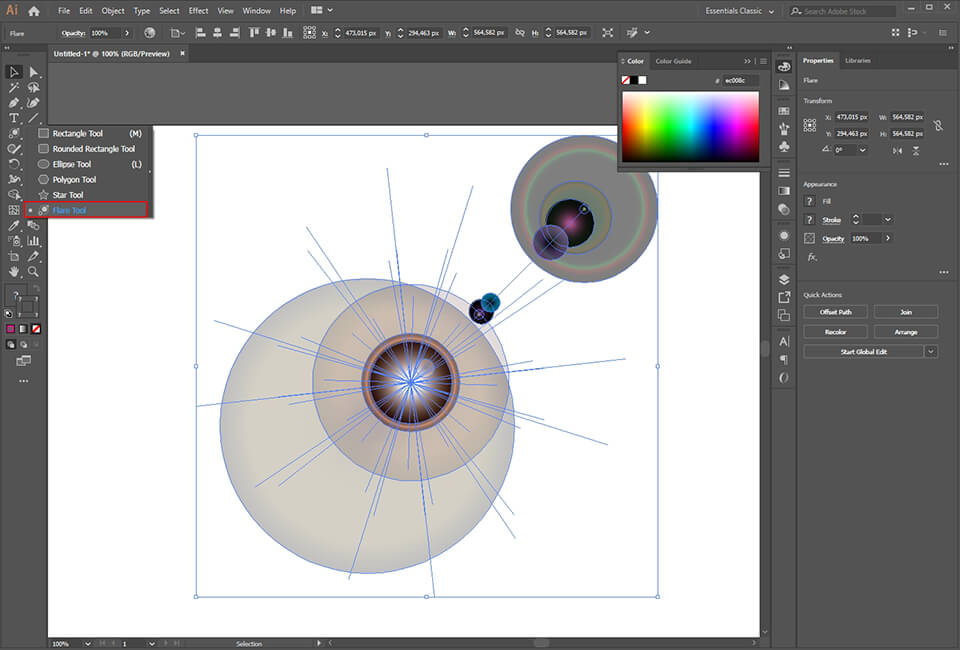Select the Direct Selection tool

(x=32, y=72)
